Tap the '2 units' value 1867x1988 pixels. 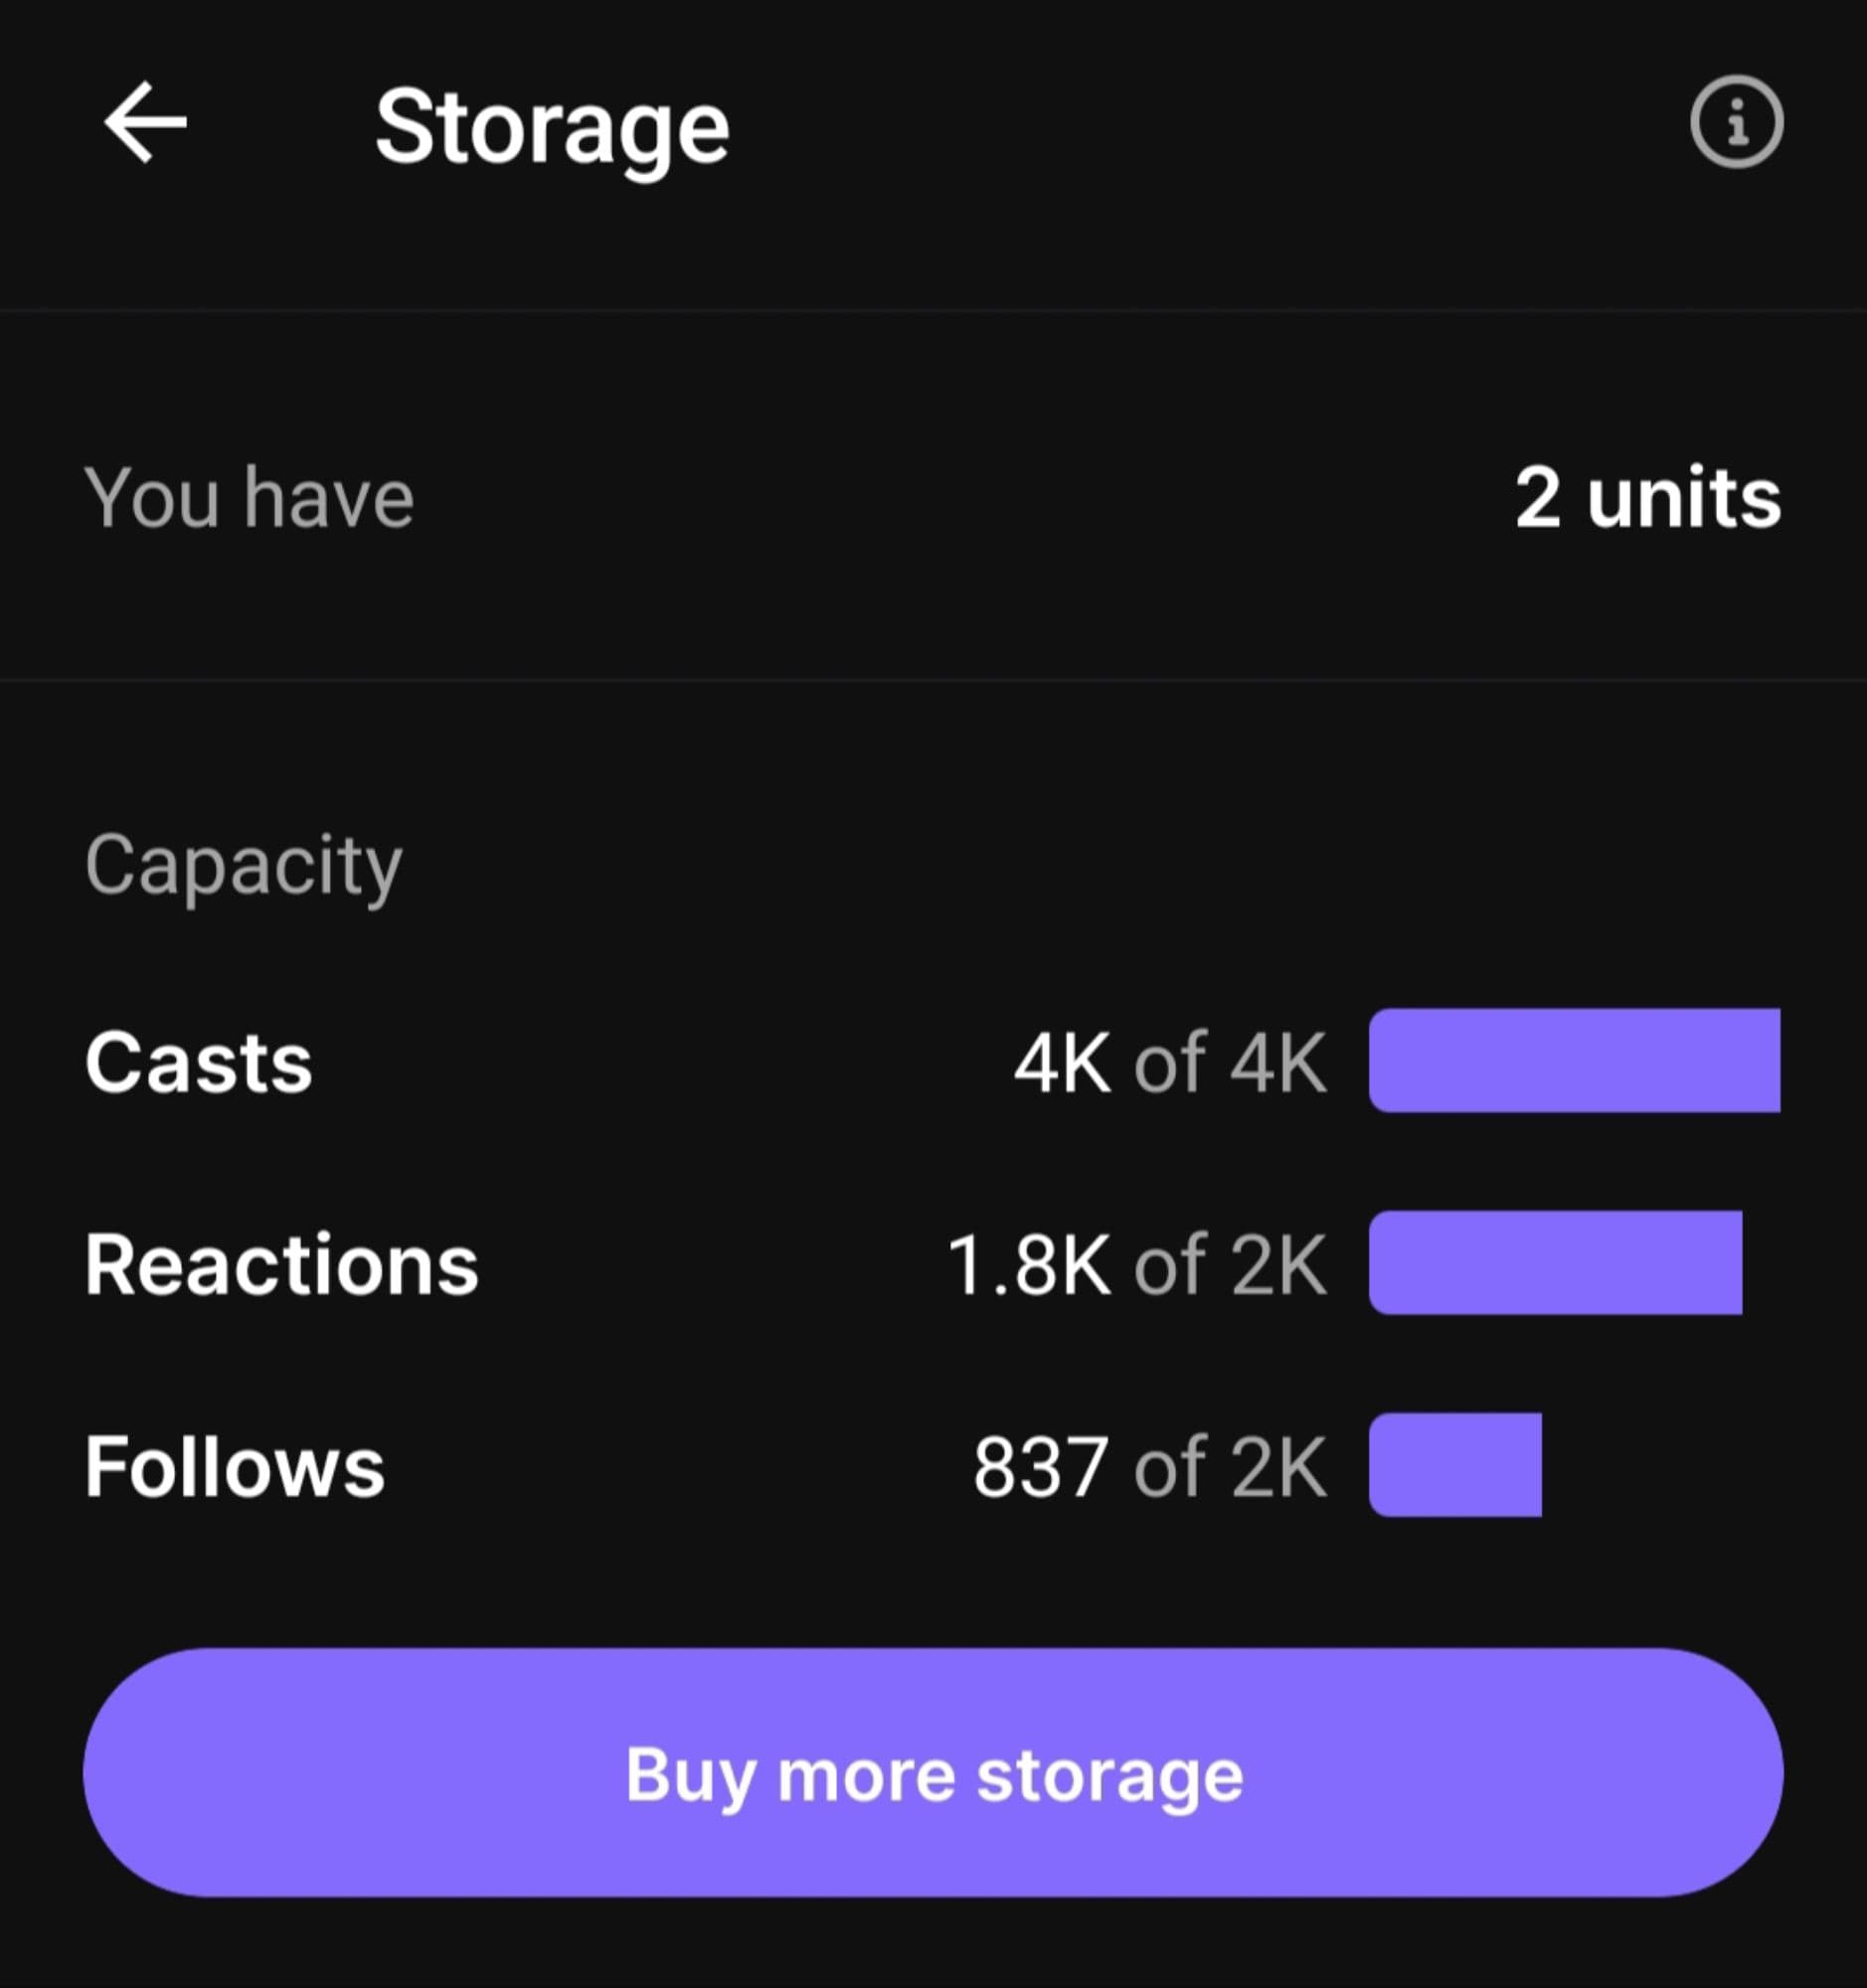point(1647,497)
